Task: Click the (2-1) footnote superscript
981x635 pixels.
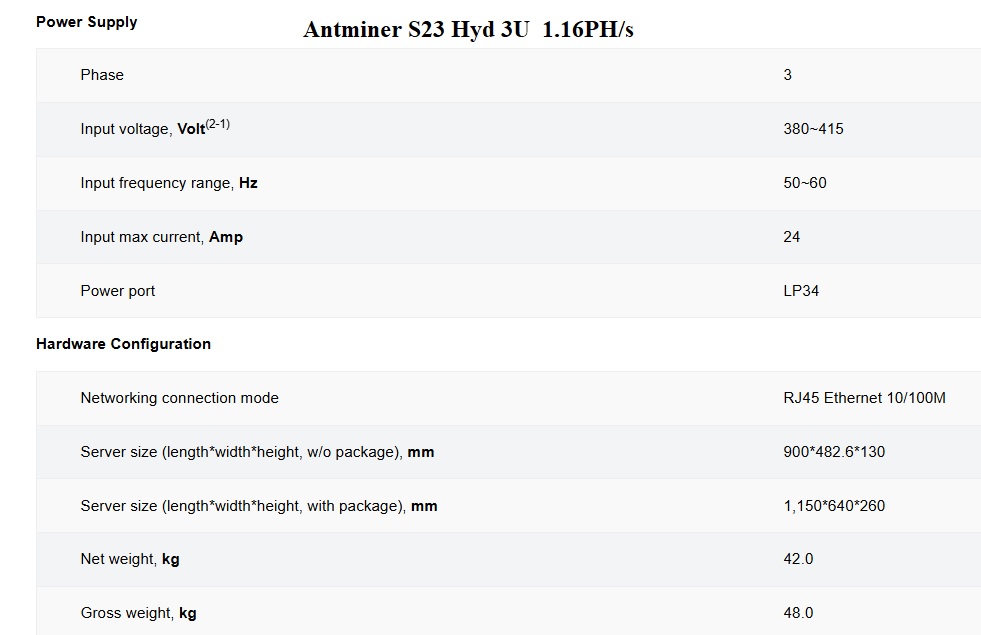Action: [218, 124]
